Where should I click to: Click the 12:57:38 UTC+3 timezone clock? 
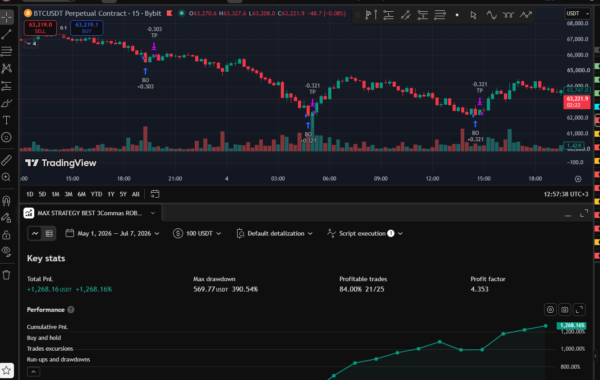tap(566, 194)
